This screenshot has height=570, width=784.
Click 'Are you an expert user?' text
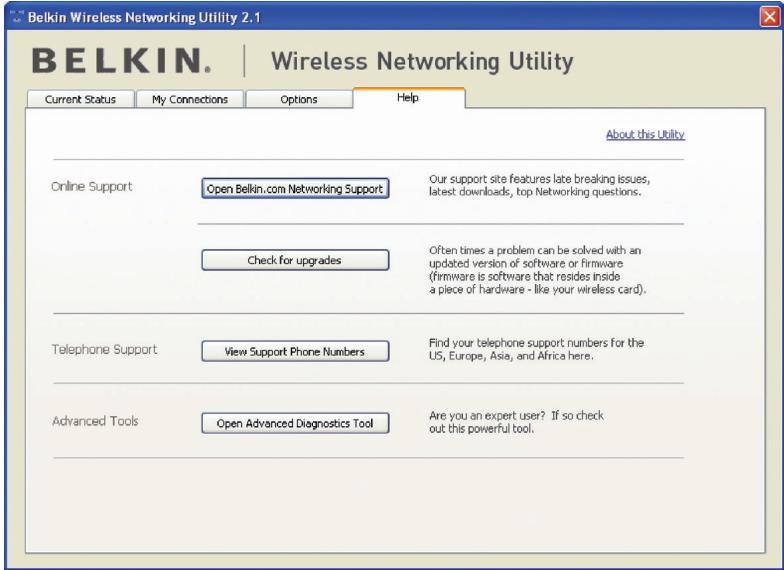[516, 422]
